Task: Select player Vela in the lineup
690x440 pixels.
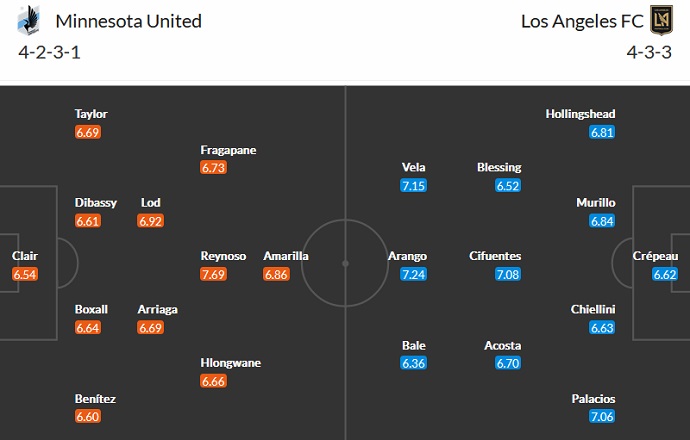Action: (x=413, y=168)
